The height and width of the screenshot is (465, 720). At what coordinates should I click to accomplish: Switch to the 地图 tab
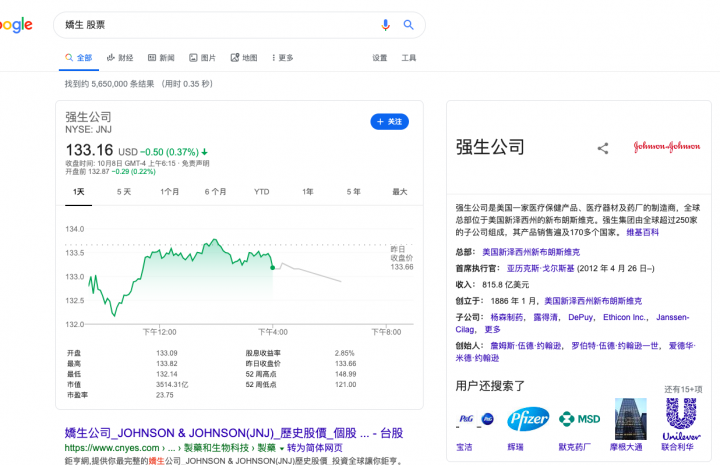[x=244, y=58]
